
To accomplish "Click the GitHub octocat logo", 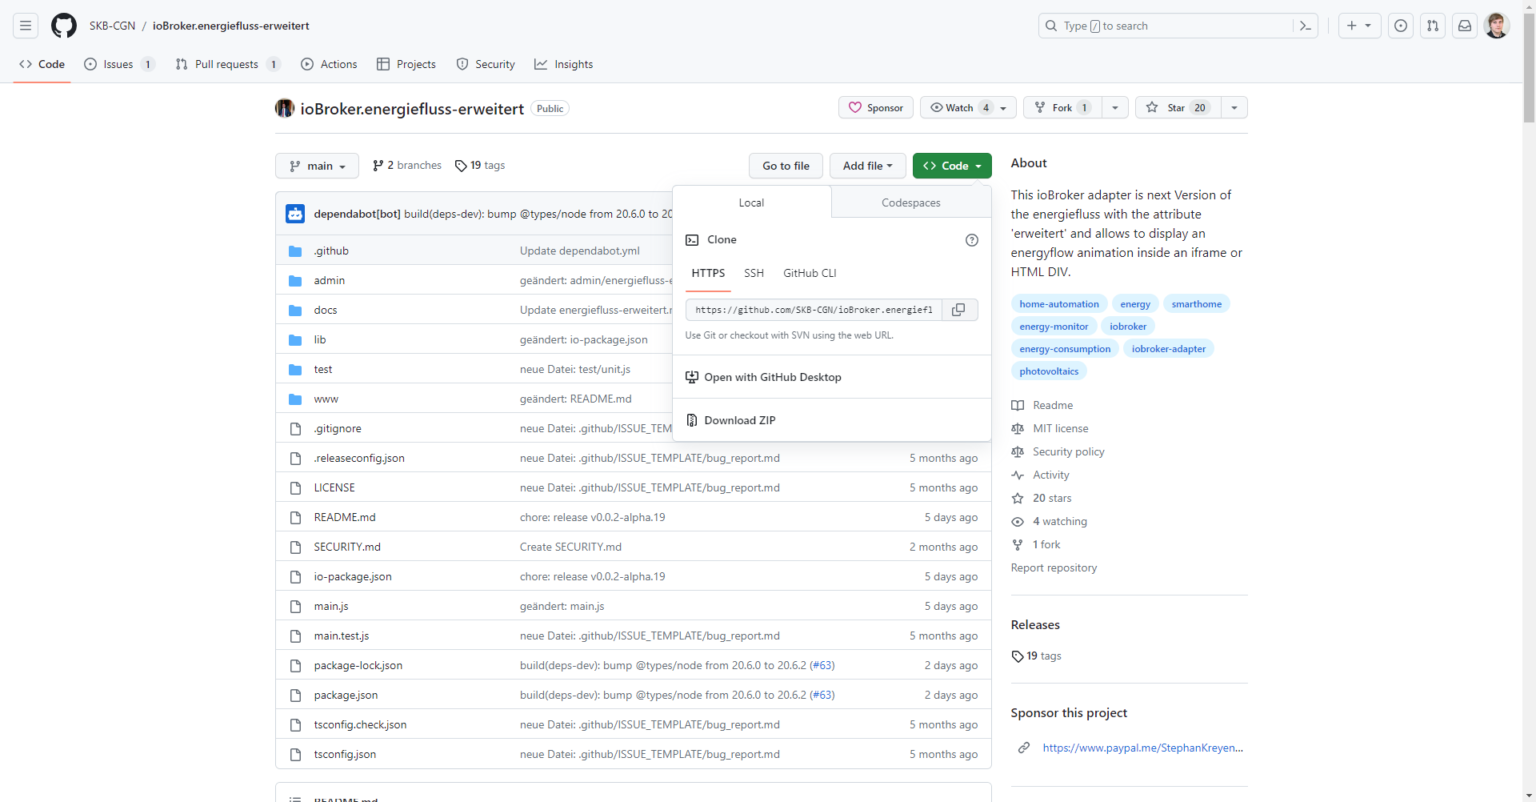I will (63, 25).
